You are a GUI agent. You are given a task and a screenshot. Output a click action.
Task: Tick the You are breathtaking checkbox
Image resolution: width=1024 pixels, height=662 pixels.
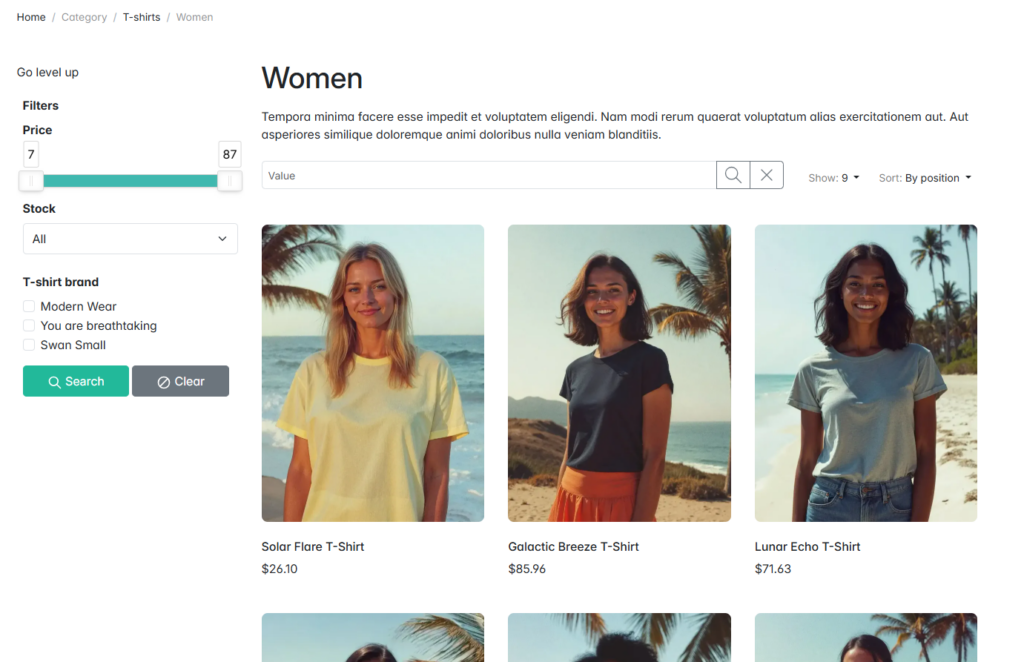29,326
